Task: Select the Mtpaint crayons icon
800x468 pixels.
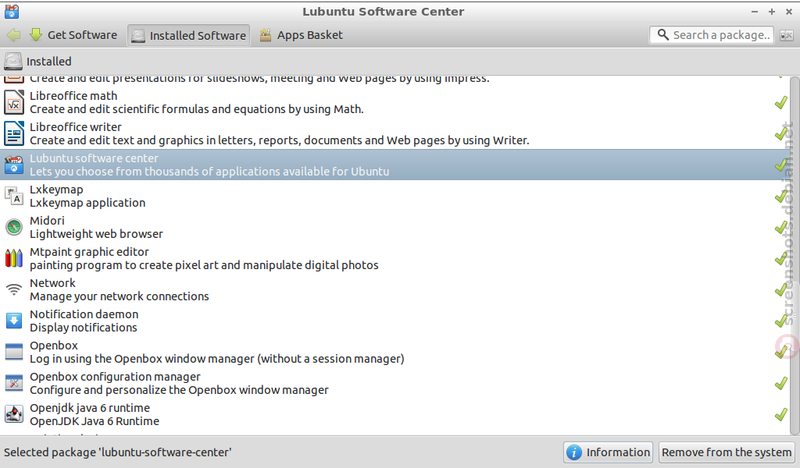Action: coord(14,258)
